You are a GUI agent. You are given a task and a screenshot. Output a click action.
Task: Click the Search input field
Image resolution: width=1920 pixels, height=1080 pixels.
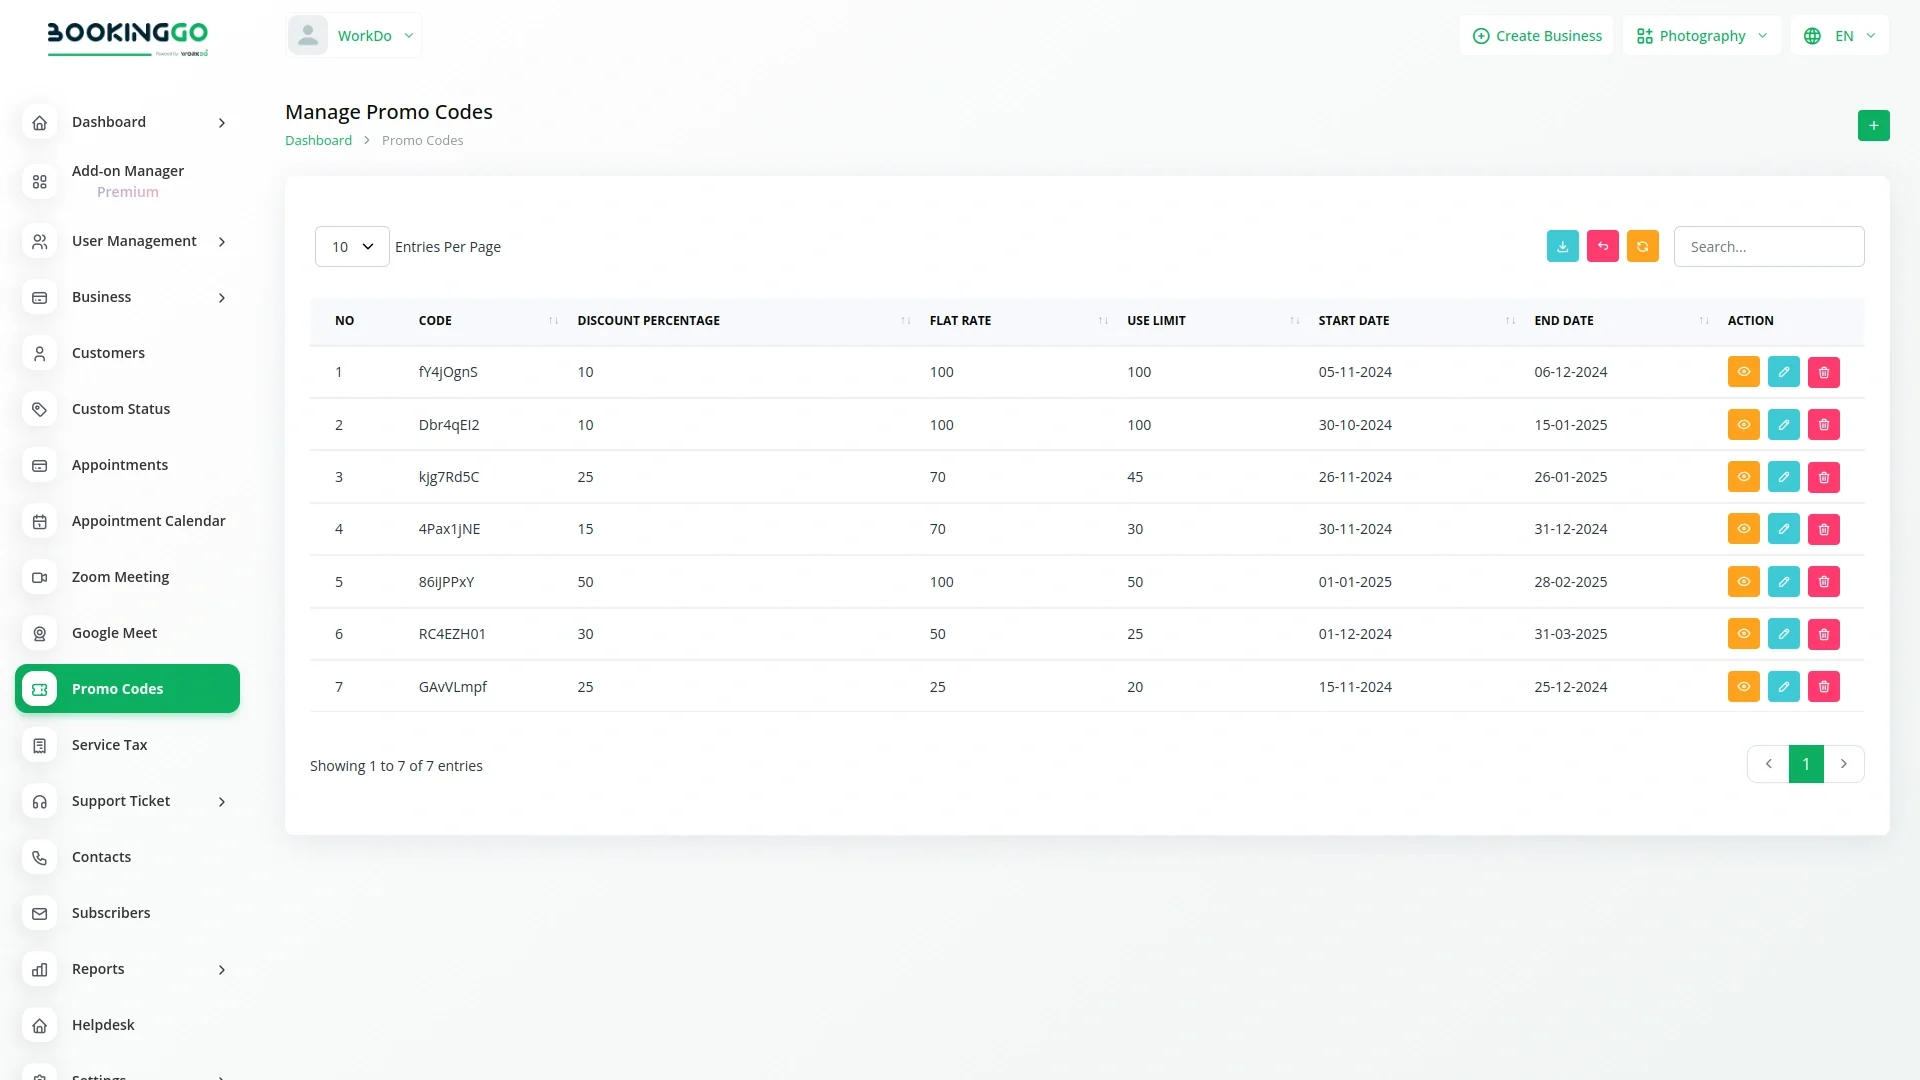[x=1768, y=247]
